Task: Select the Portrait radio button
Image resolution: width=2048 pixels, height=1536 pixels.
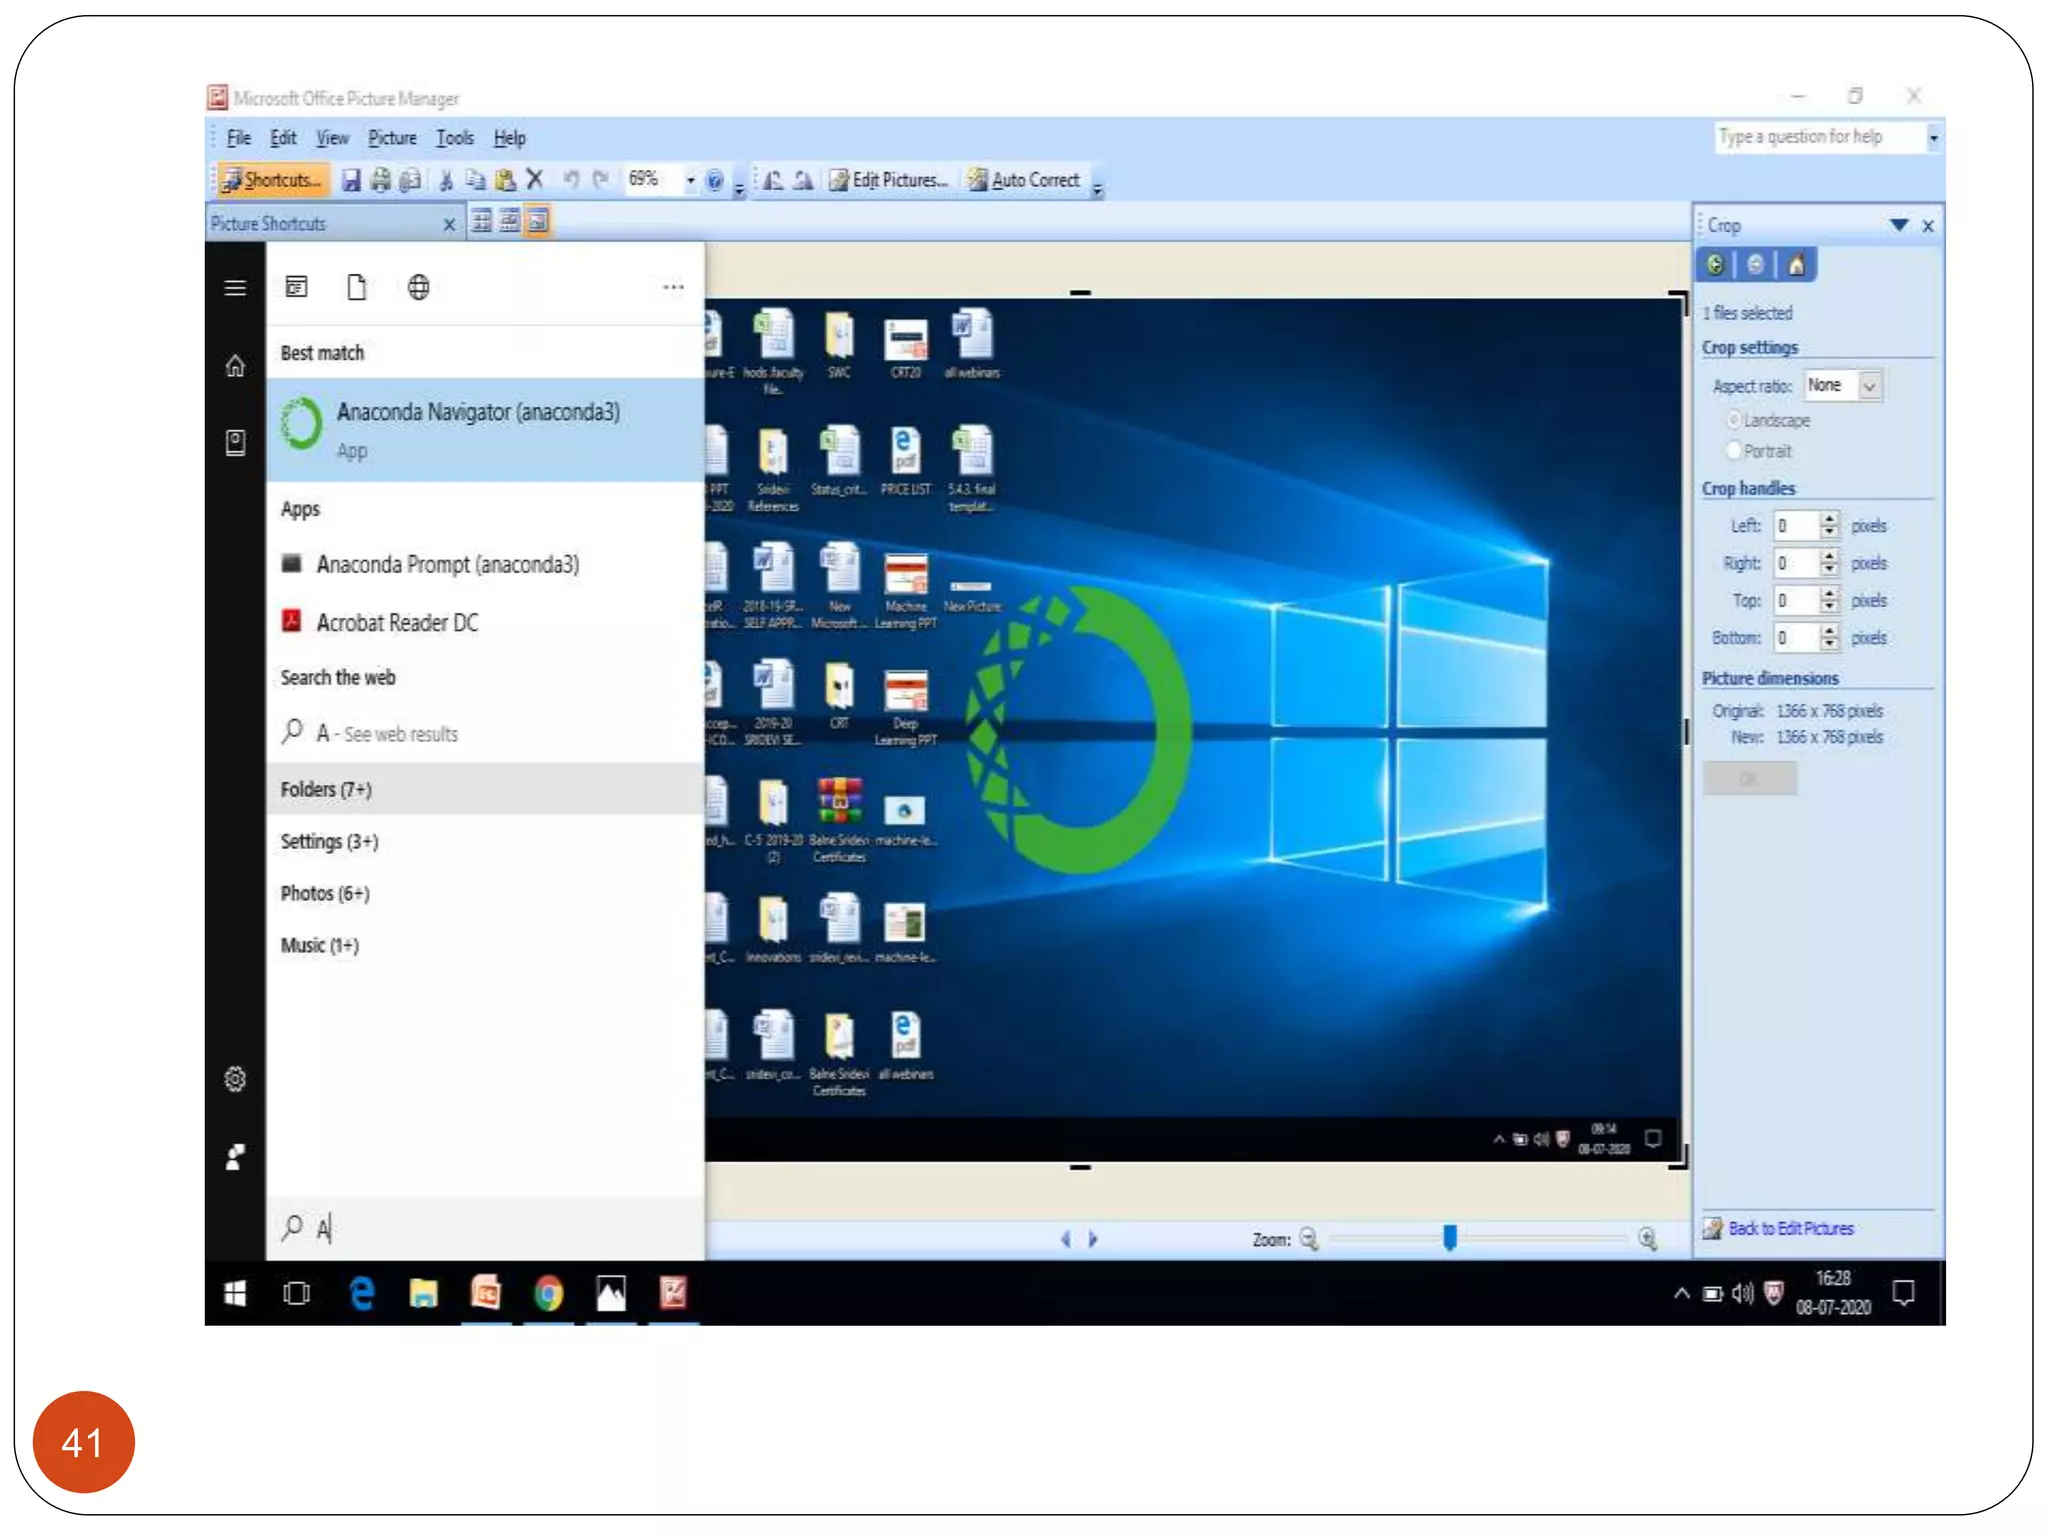Action: tap(1735, 450)
